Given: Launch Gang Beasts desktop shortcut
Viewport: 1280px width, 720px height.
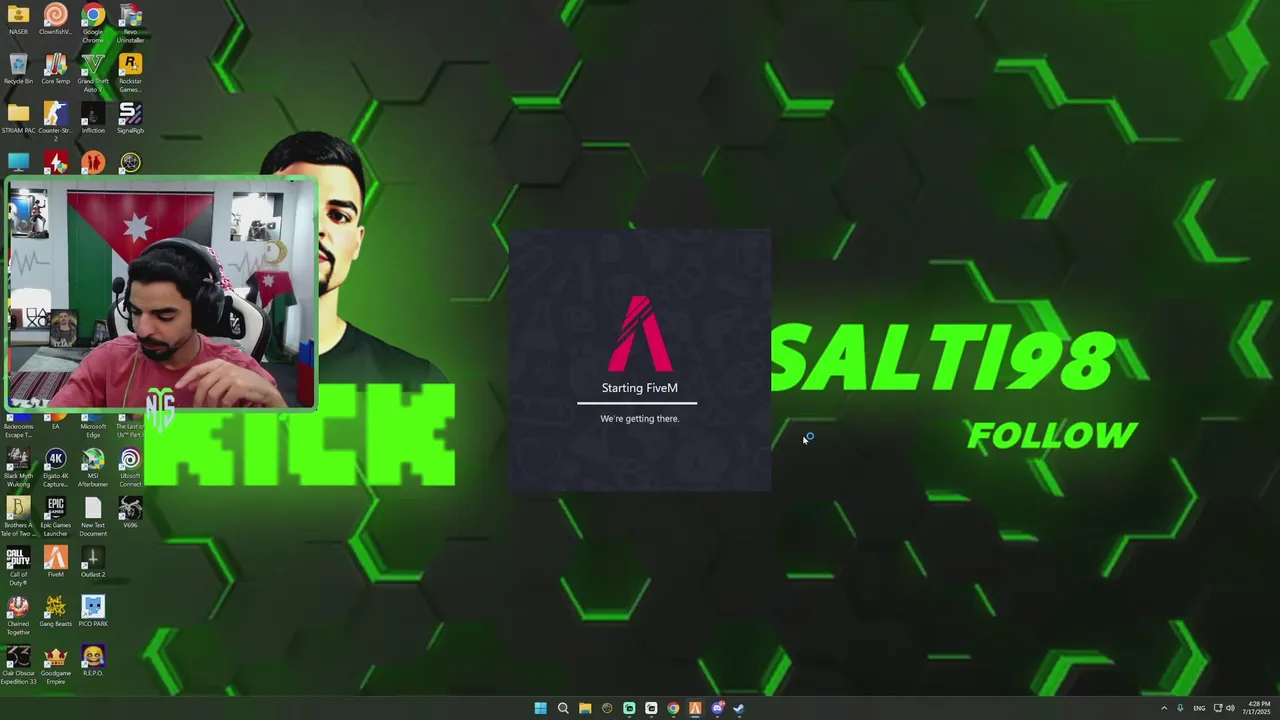Looking at the screenshot, I should coord(55,611).
